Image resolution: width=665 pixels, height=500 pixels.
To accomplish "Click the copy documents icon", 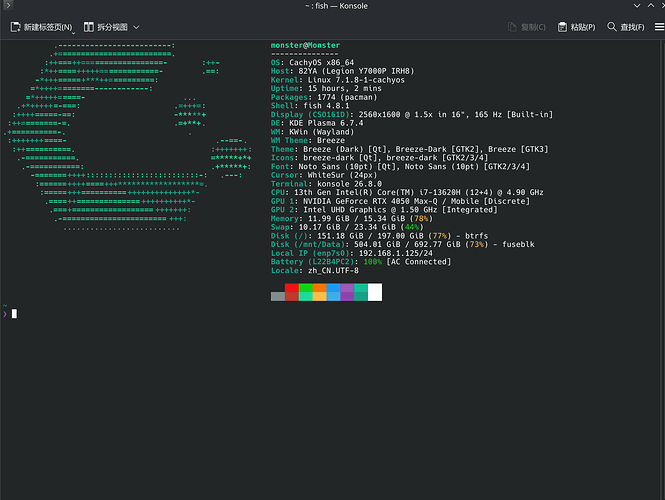I will (512, 27).
